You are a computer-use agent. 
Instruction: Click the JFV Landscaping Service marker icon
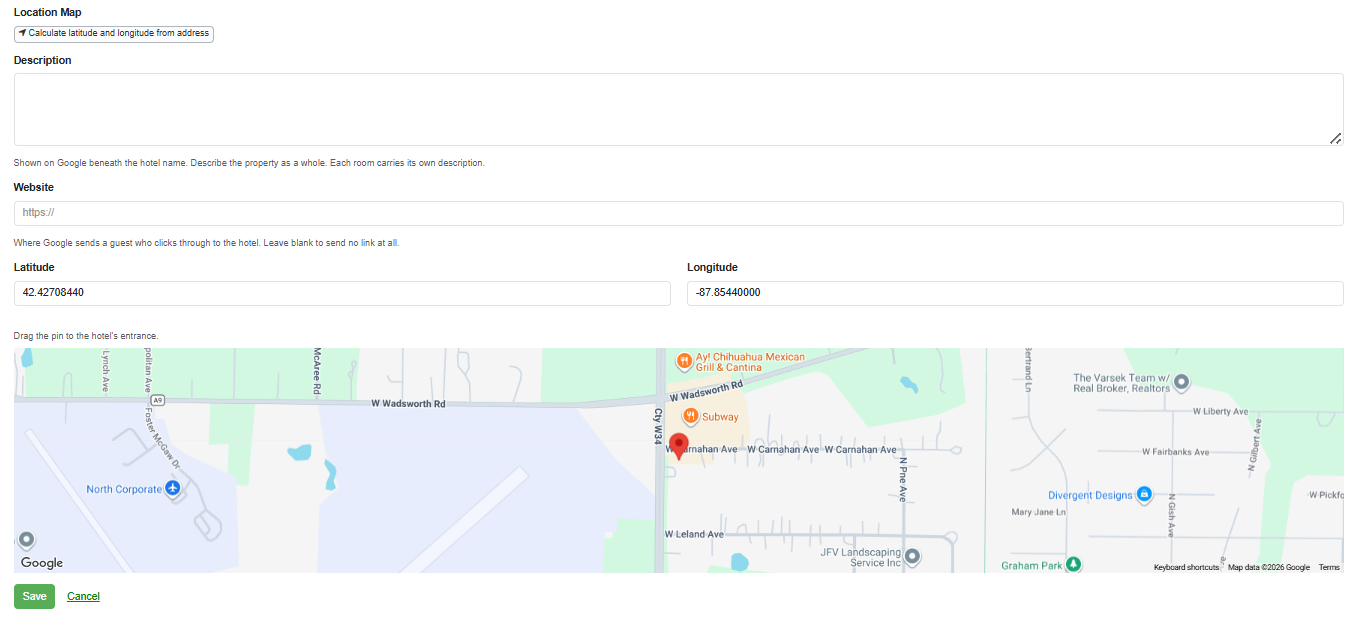[912, 555]
